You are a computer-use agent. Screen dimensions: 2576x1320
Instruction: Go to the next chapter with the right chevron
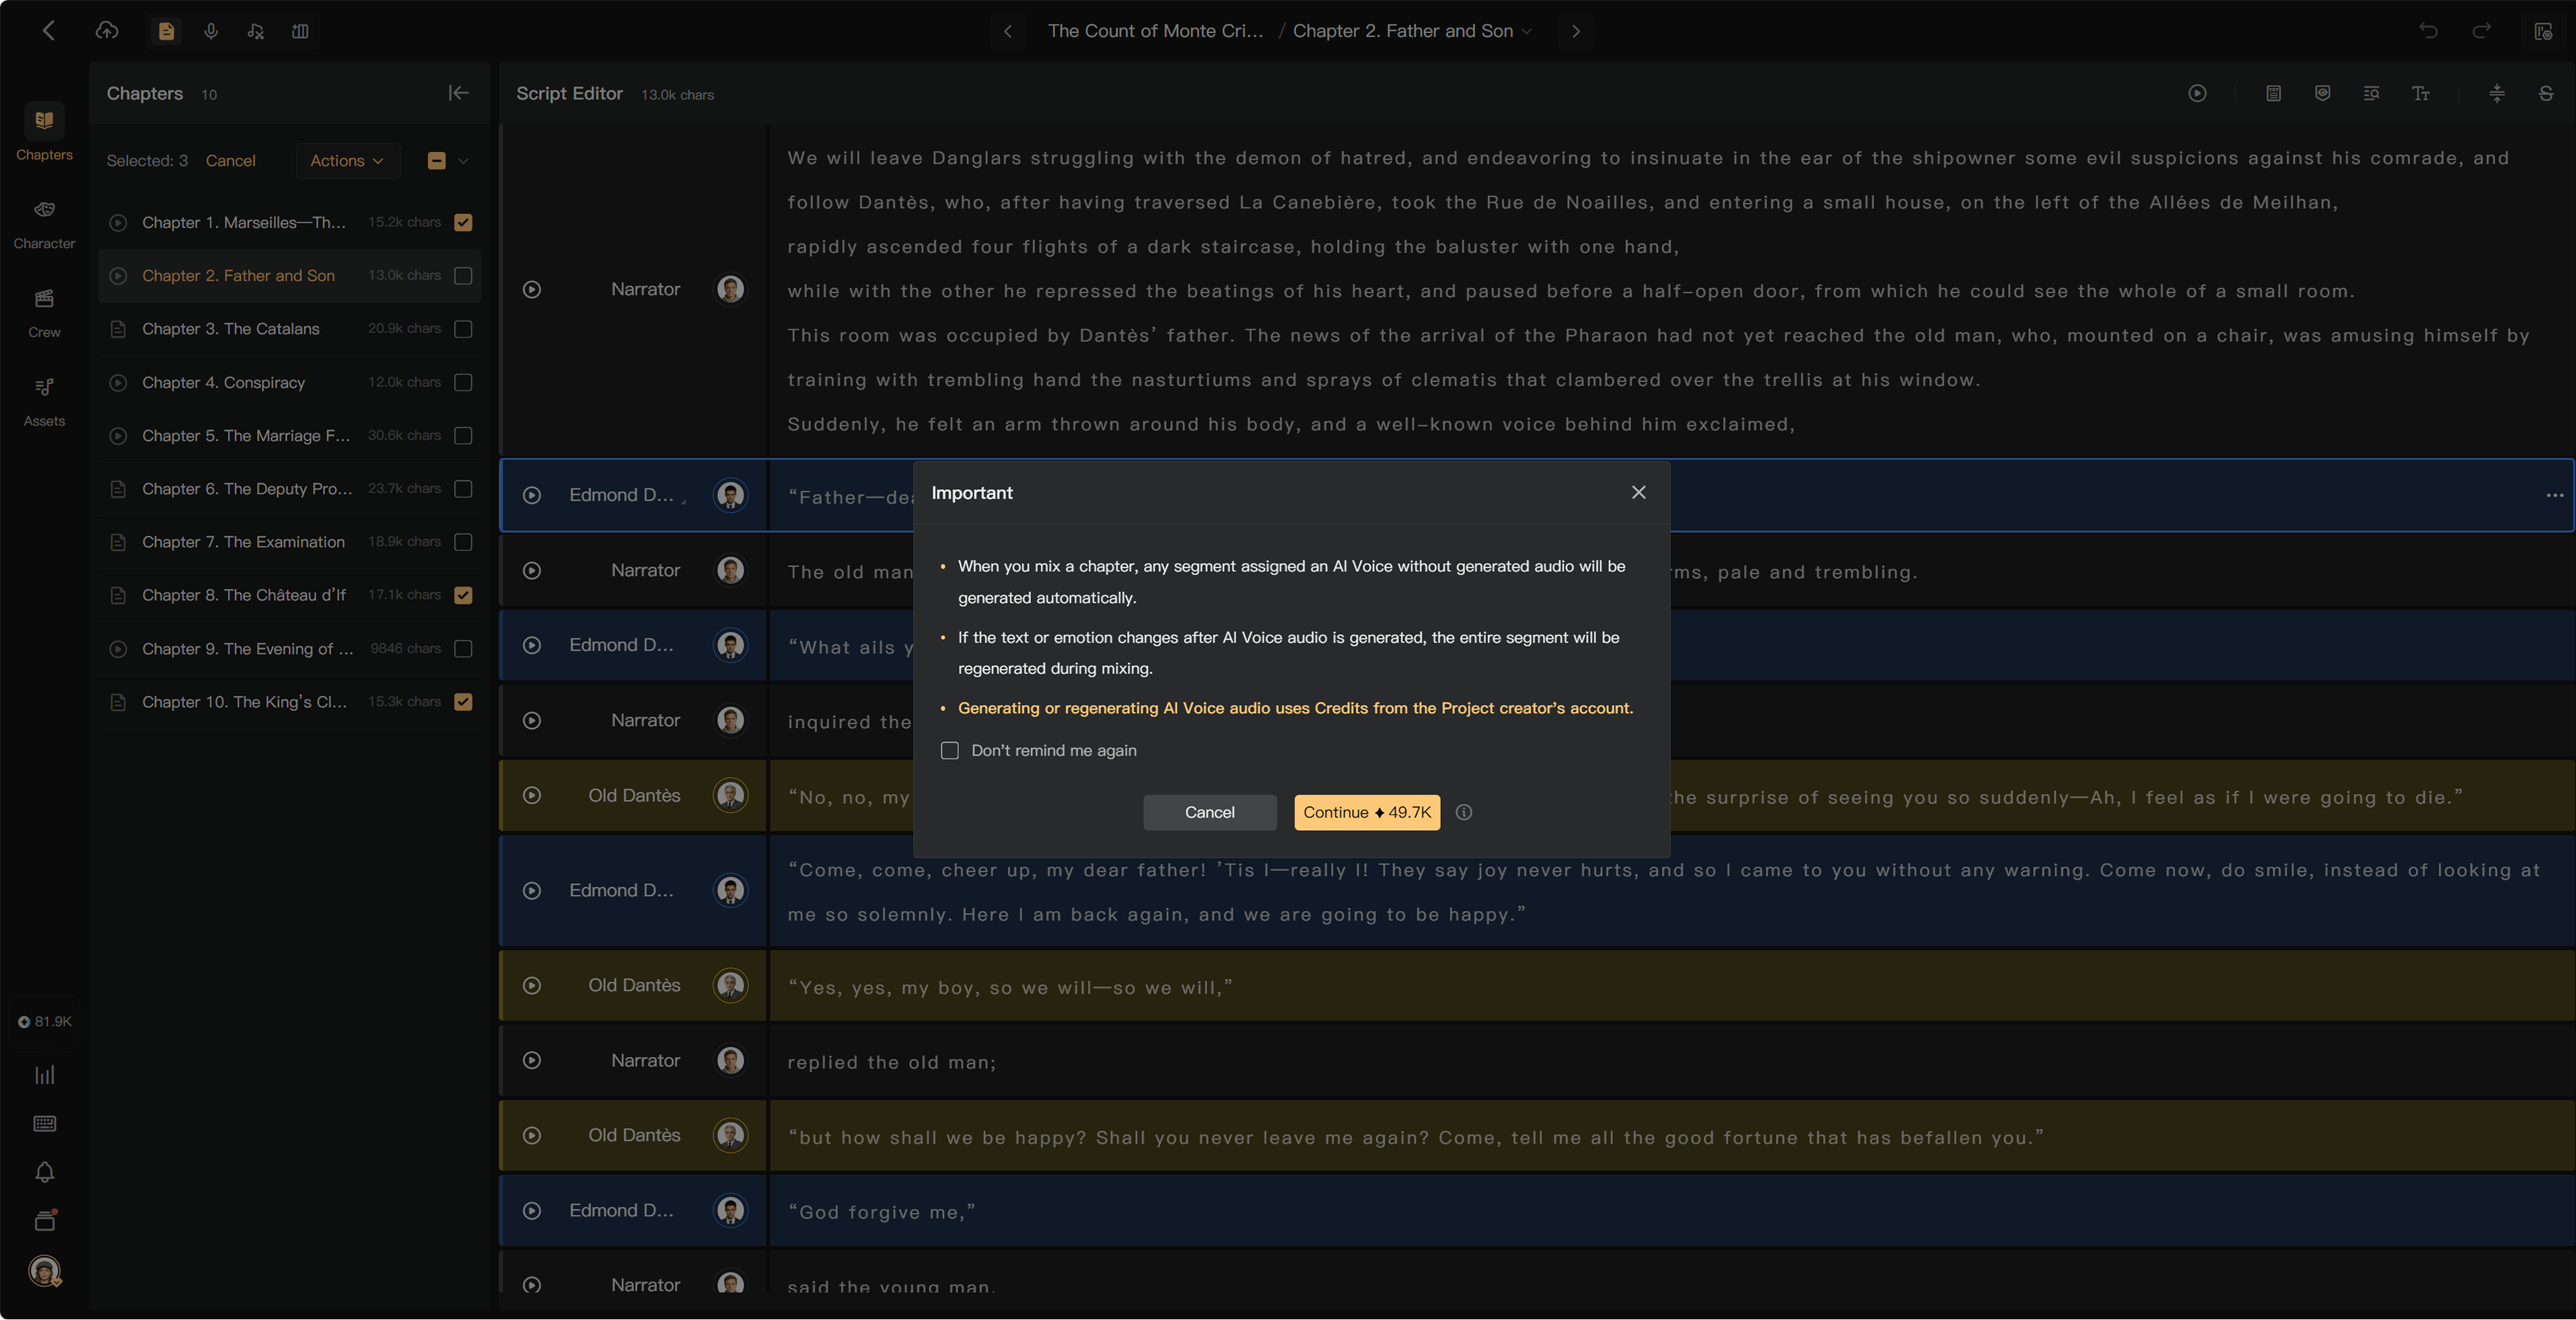[1575, 31]
